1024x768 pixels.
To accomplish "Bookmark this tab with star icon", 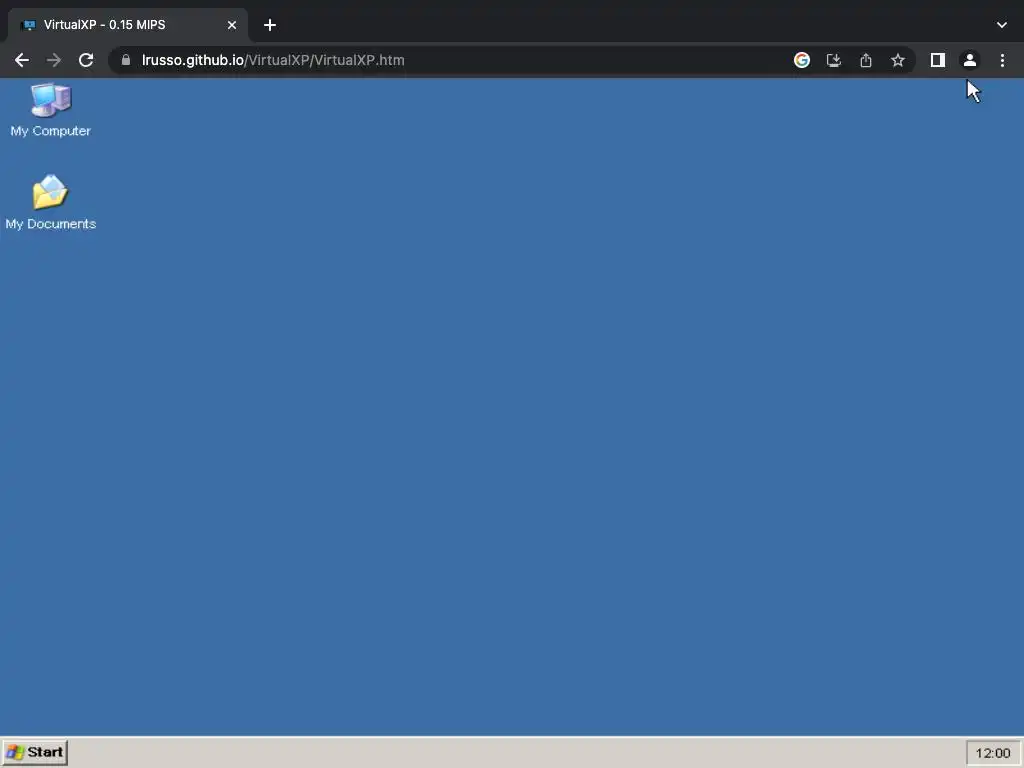I will pyautogui.click(x=898, y=60).
